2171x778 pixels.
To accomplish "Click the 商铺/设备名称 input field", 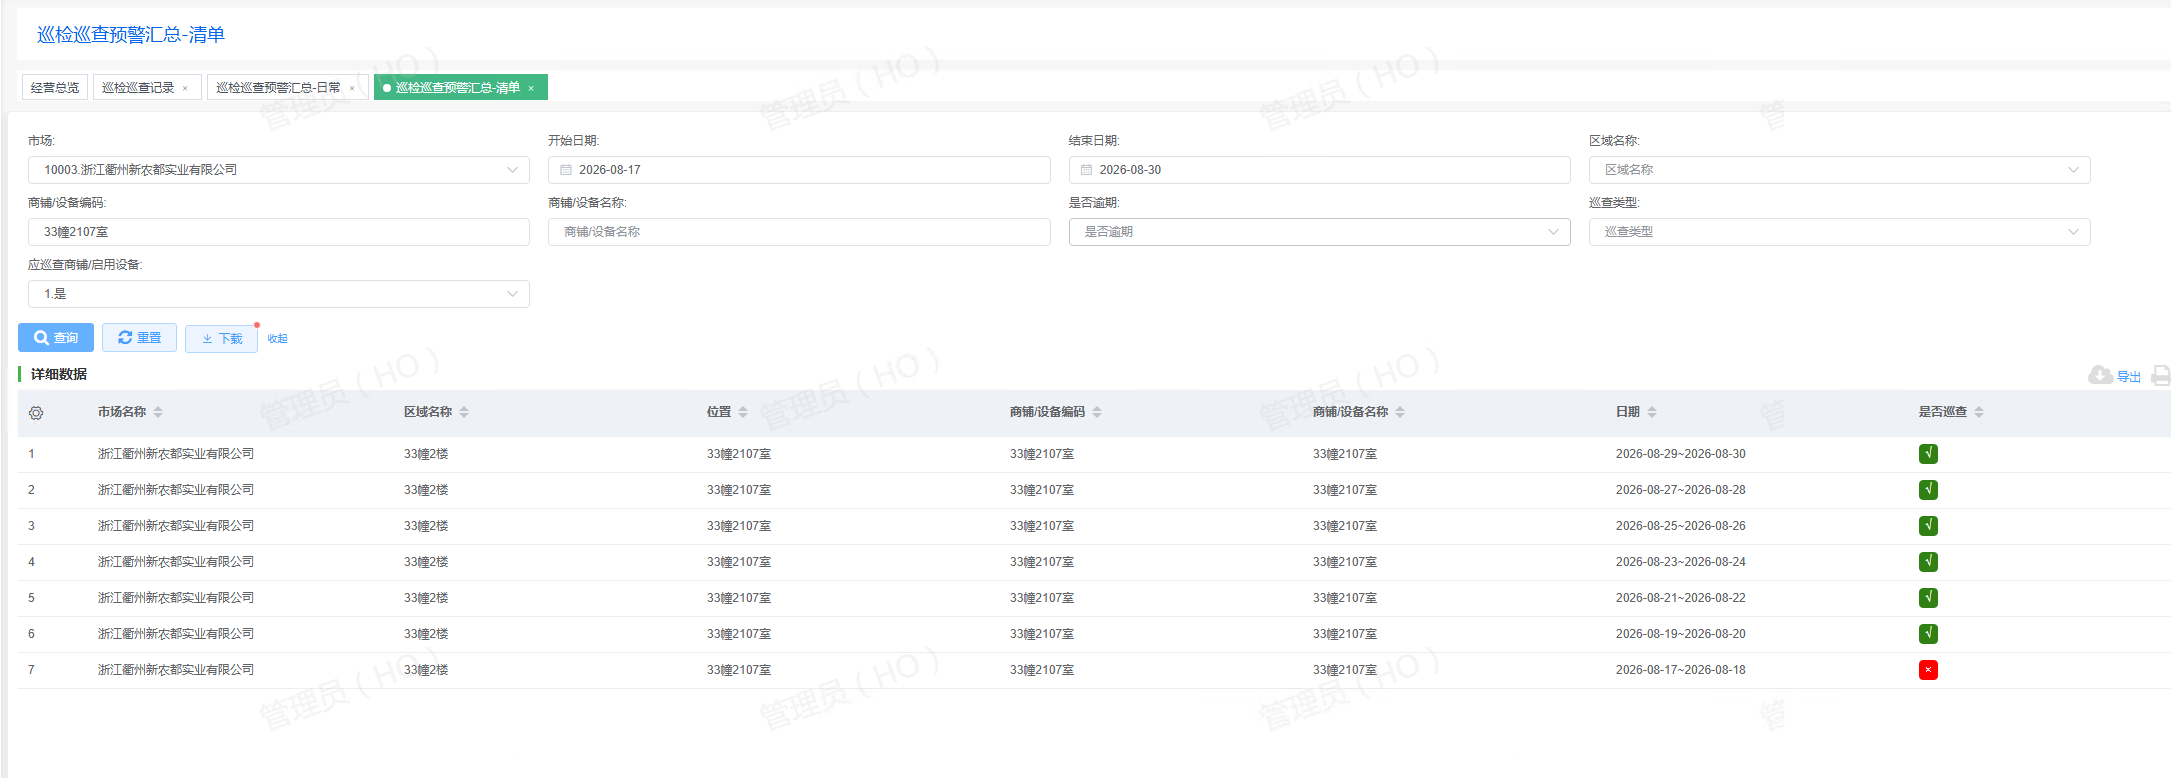I will [x=799, y=232].
